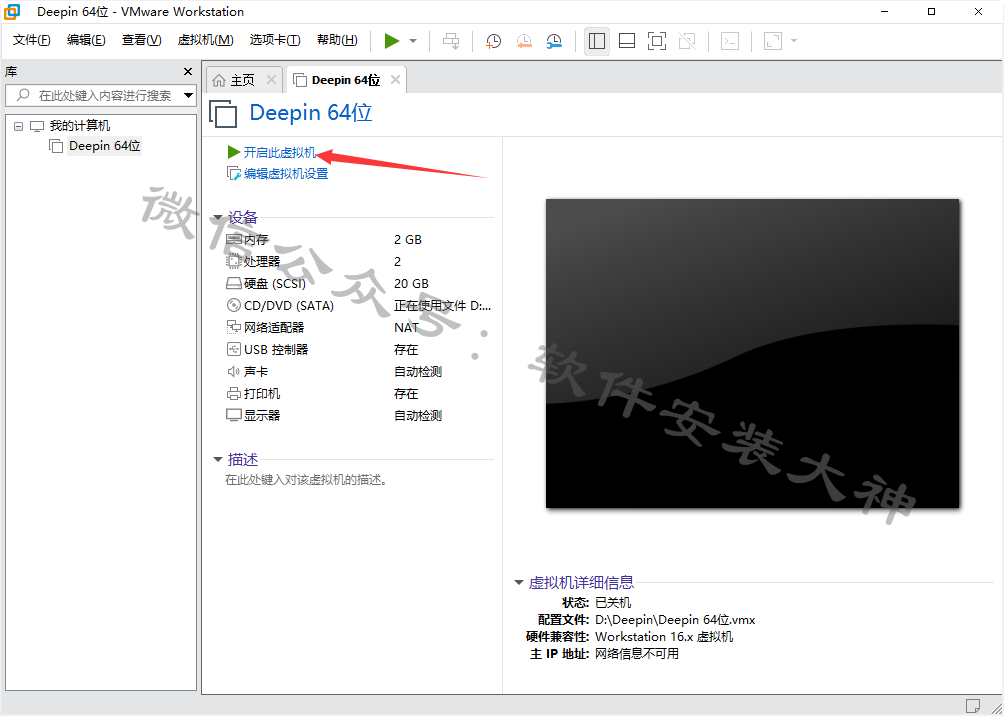Click the console view toolbar icon
The image size is (1004, 716).
click(730, 41)
